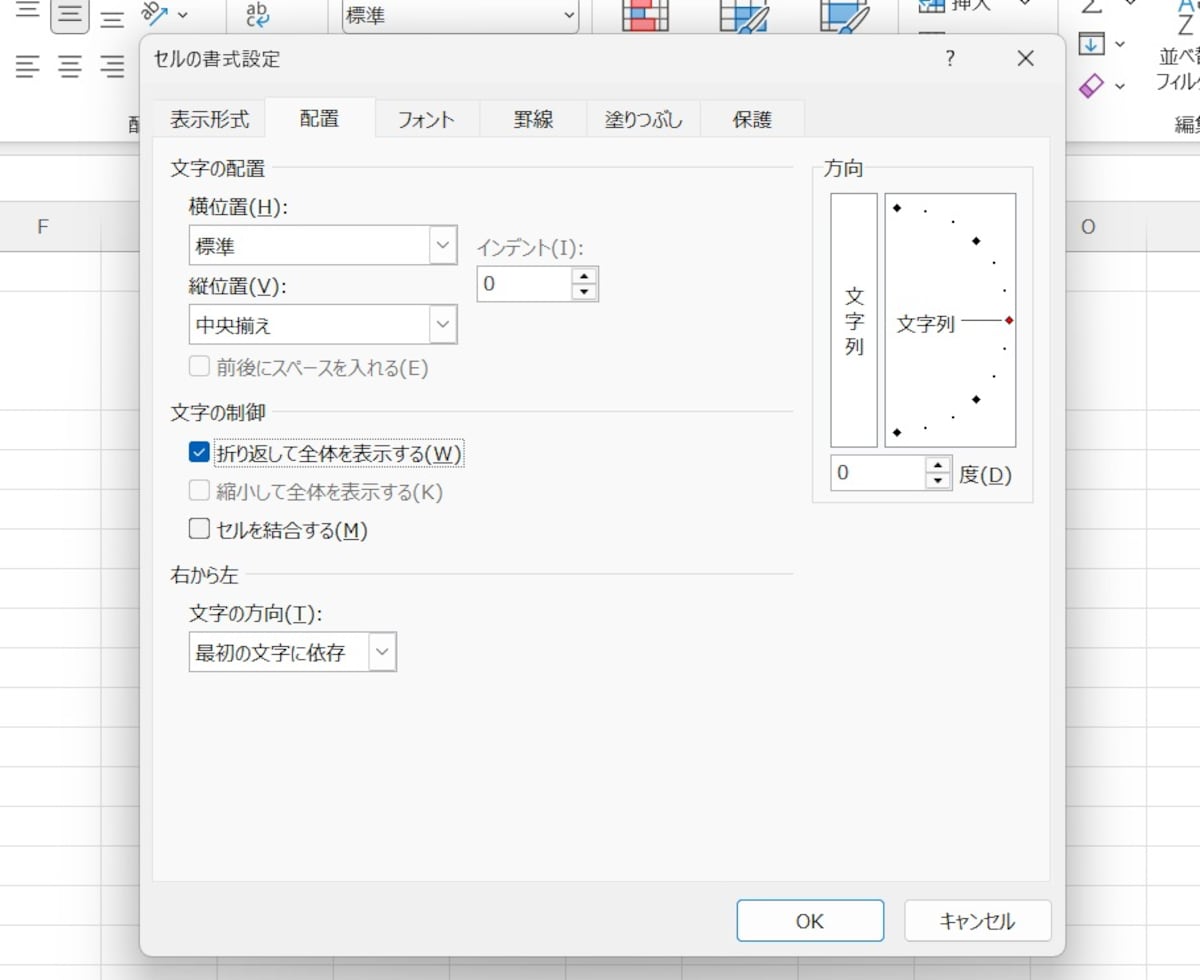
Task: Set text angle via orientation dial diamond
Action: [x=1008, y=322]
